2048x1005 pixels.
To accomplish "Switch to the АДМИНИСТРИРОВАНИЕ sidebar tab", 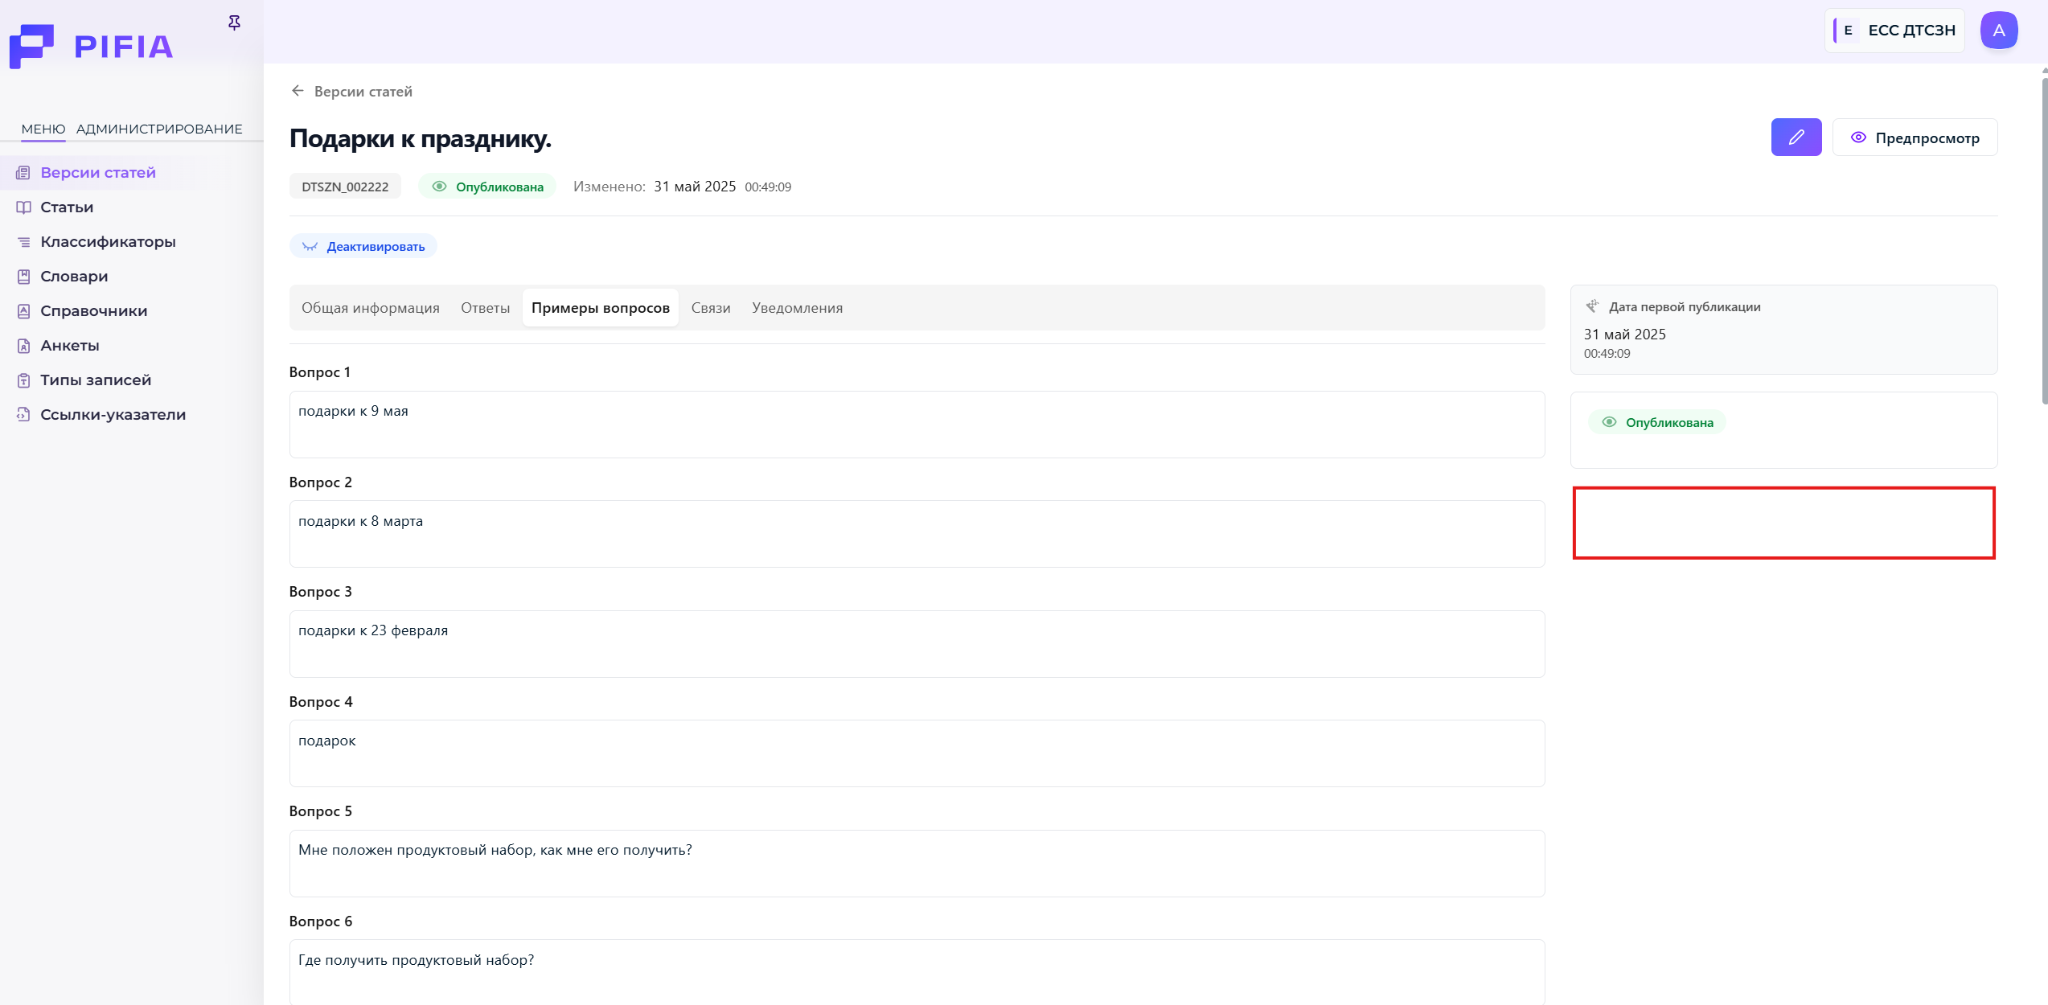I will click(159, 129).
